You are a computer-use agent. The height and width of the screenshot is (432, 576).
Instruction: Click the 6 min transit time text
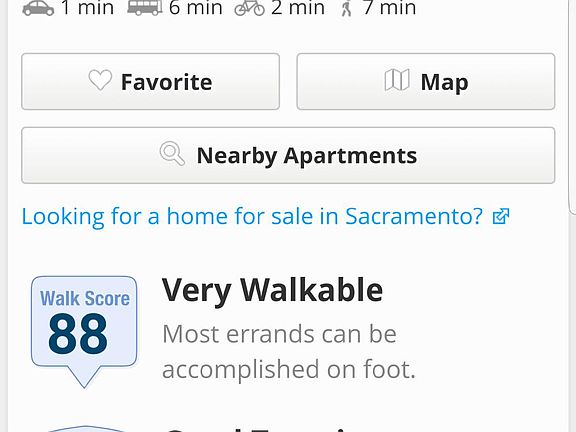(195, 8)
